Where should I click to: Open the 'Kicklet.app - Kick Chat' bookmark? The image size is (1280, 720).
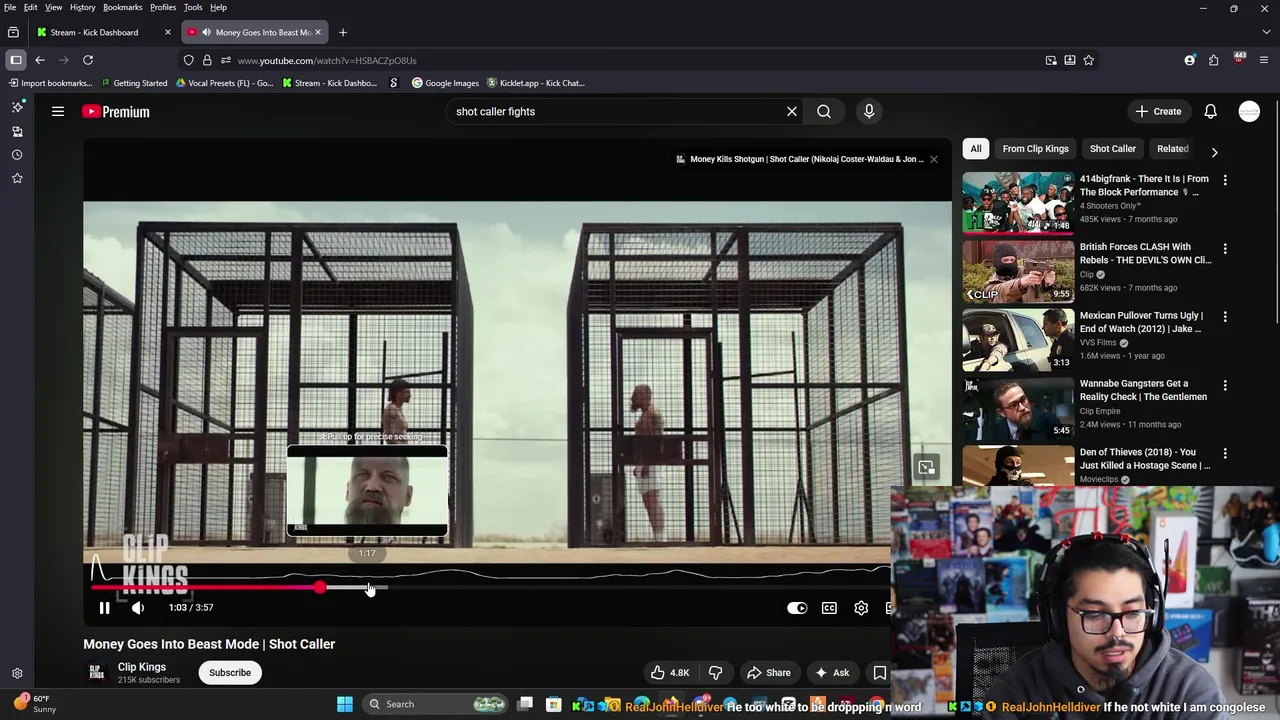[535, 83]
